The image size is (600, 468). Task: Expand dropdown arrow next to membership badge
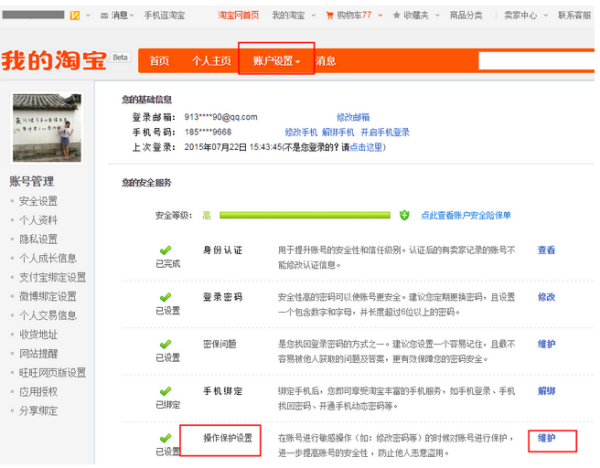click(88, 16)
